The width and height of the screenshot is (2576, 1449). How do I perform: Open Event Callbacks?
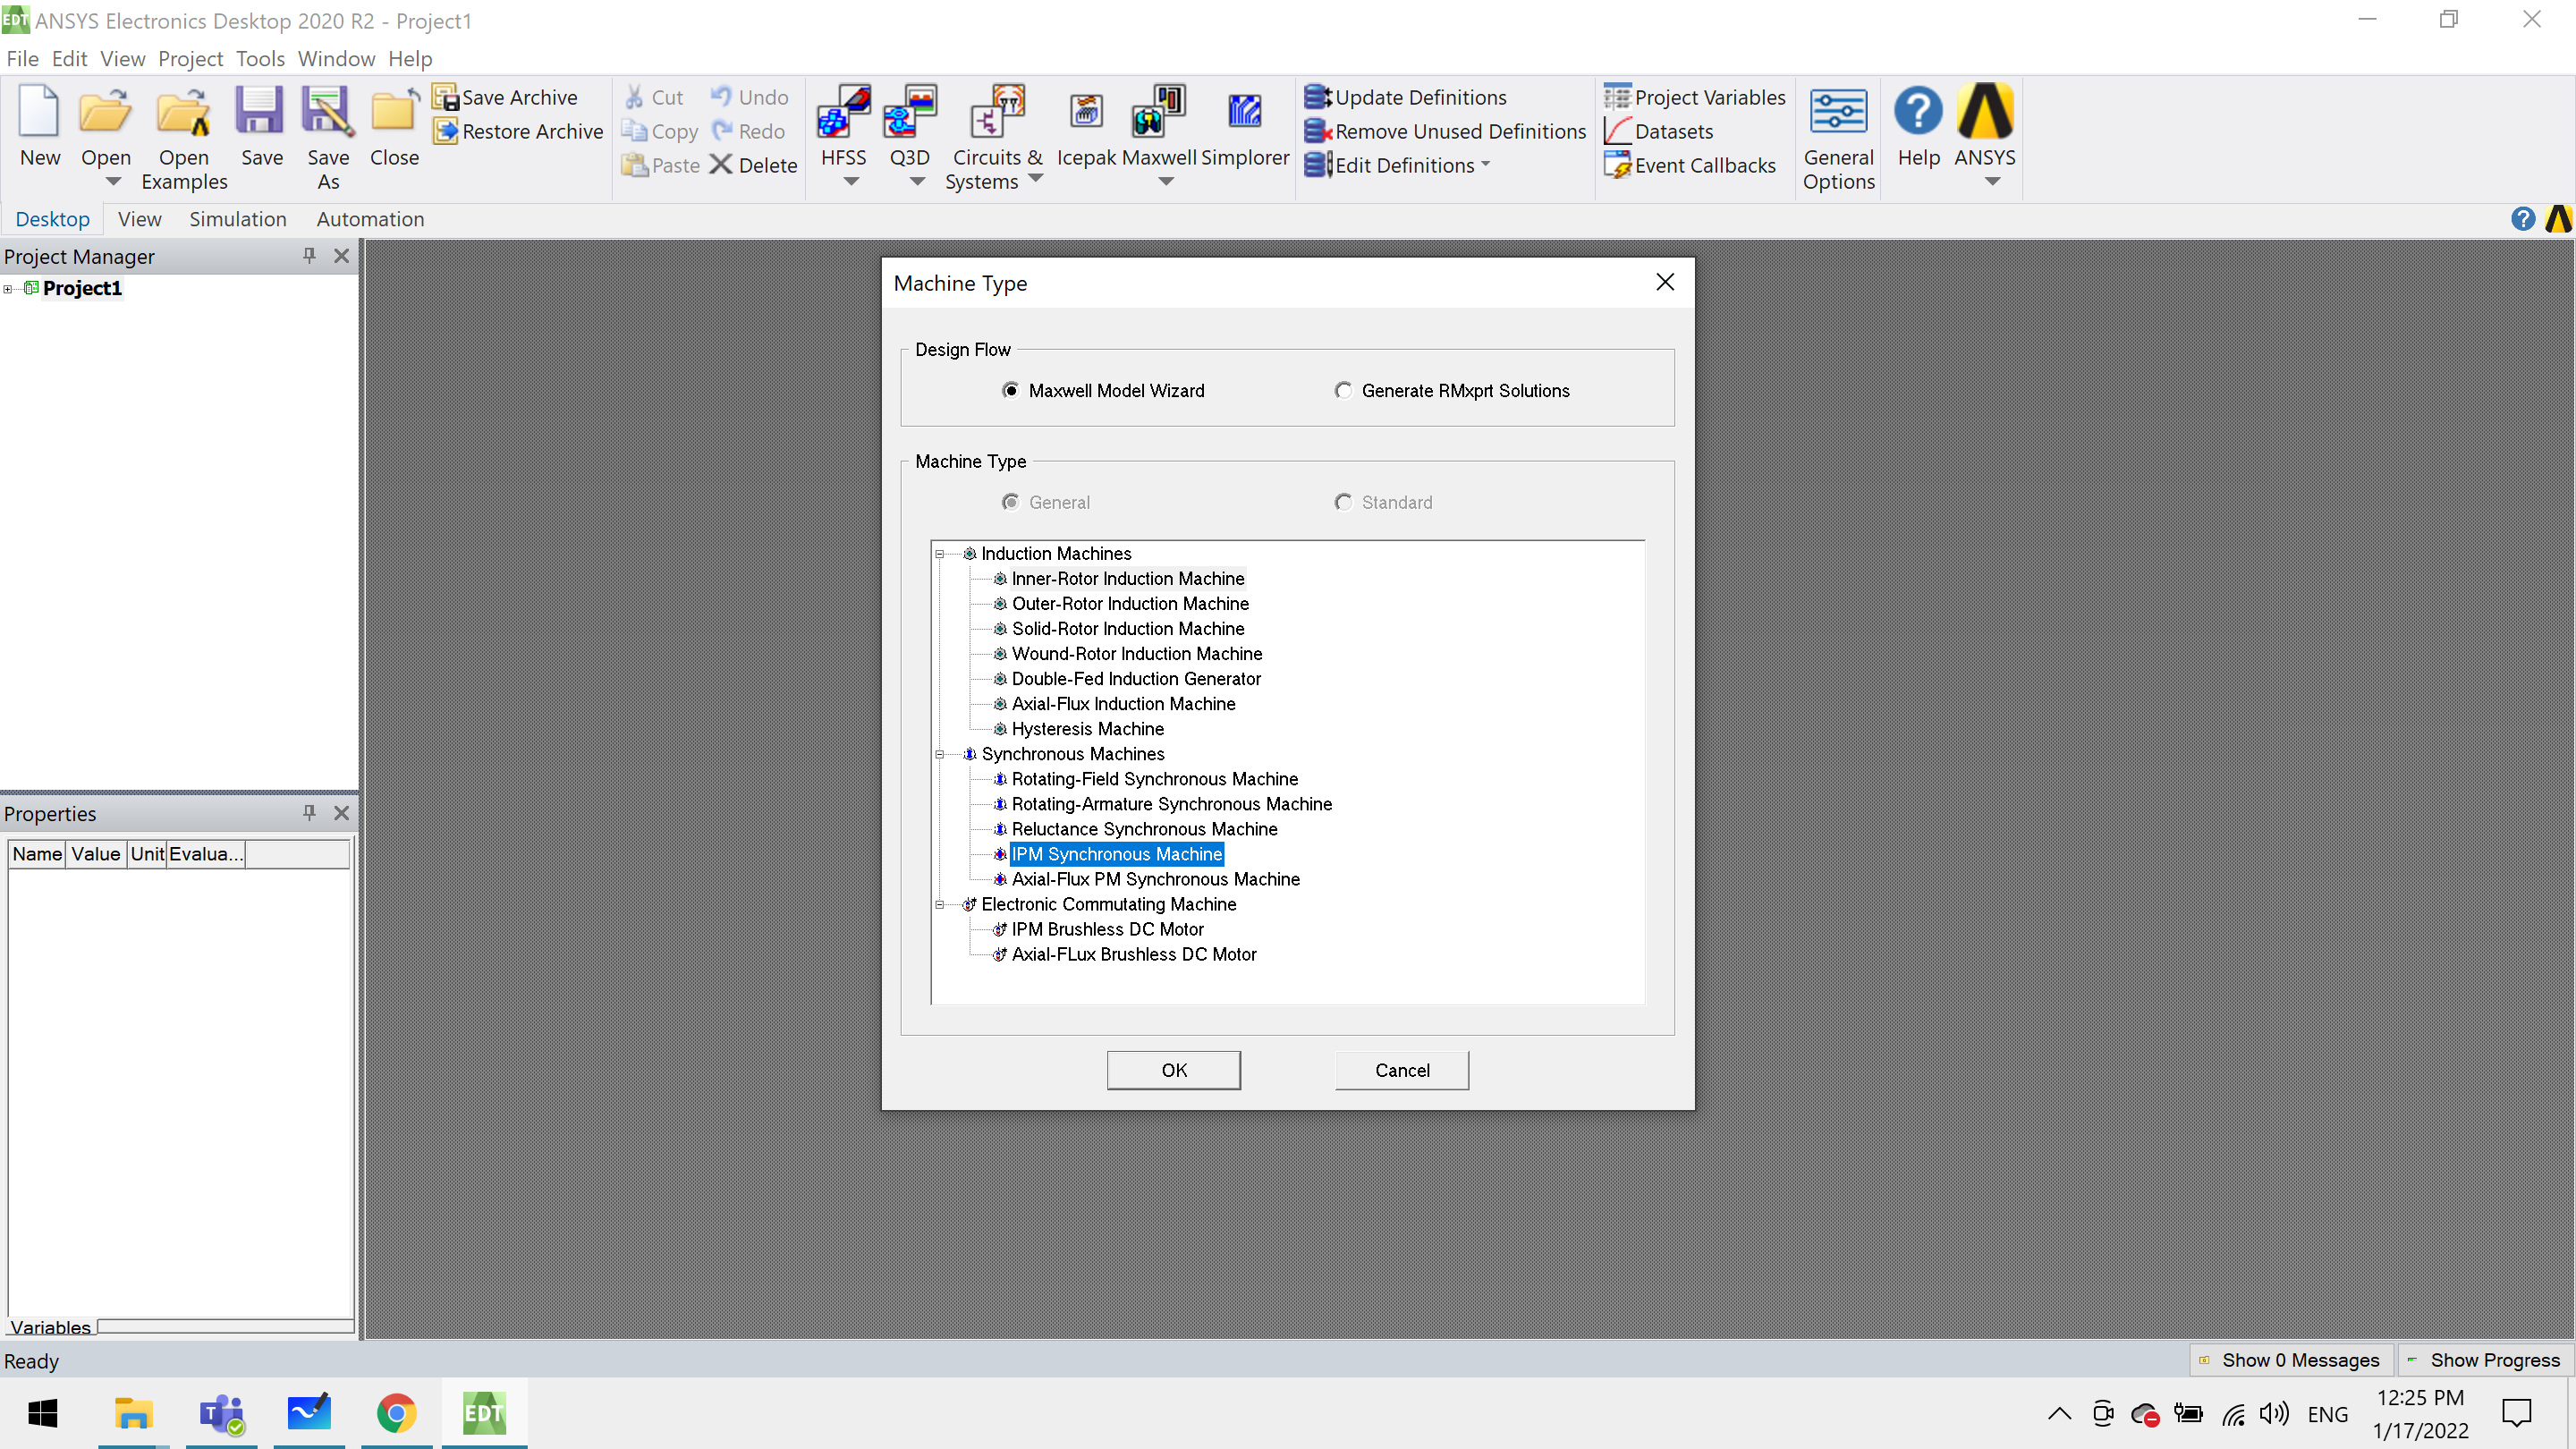1689,165
